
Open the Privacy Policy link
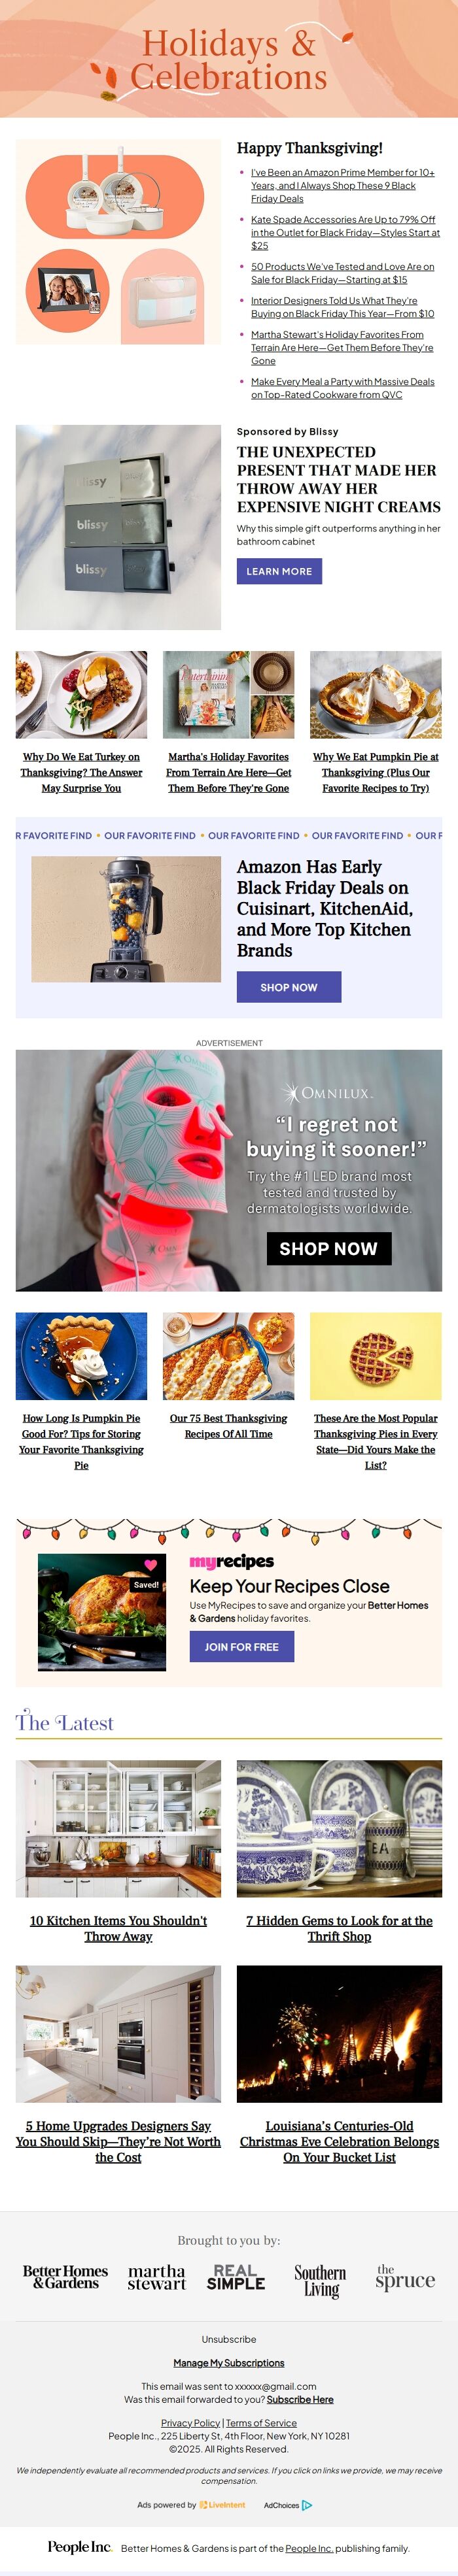click(x=190, y=2423)
